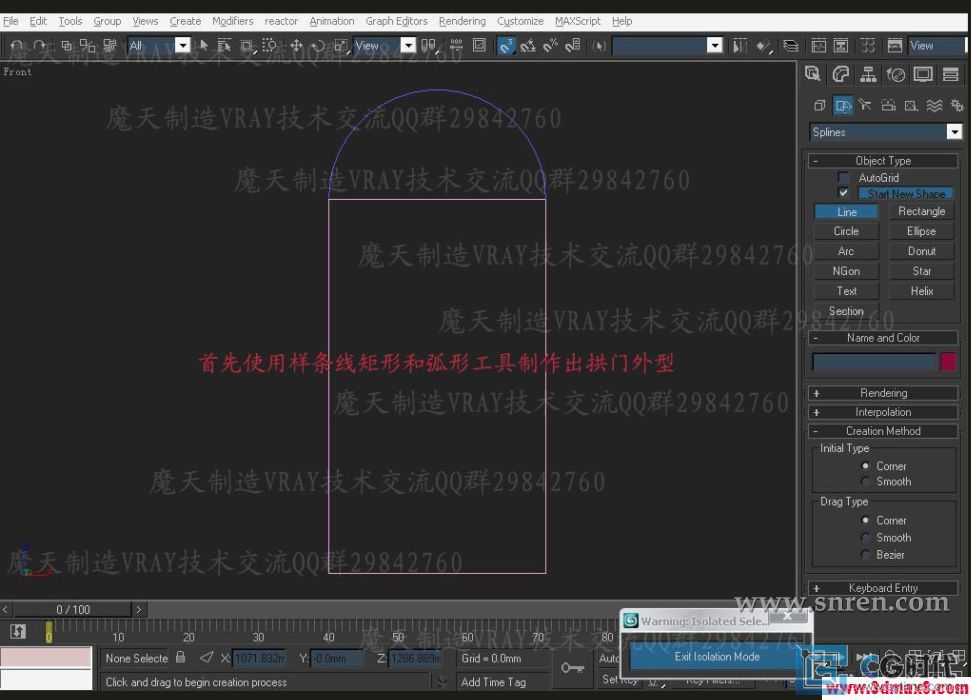
Task: Select Drag Type Smooth radio button
Action: tap(865, 538)
